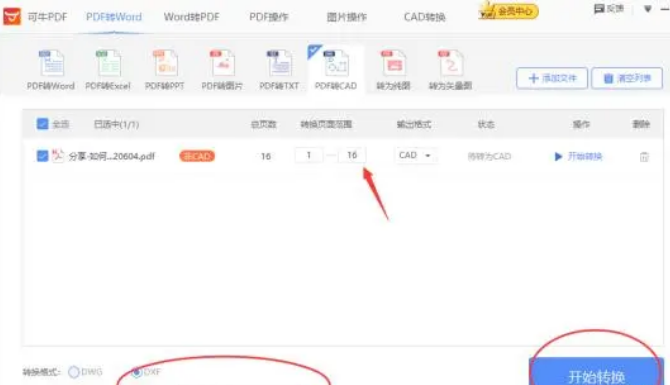
Task: Select the DWG format radio button
Action: tap(73, 372)
